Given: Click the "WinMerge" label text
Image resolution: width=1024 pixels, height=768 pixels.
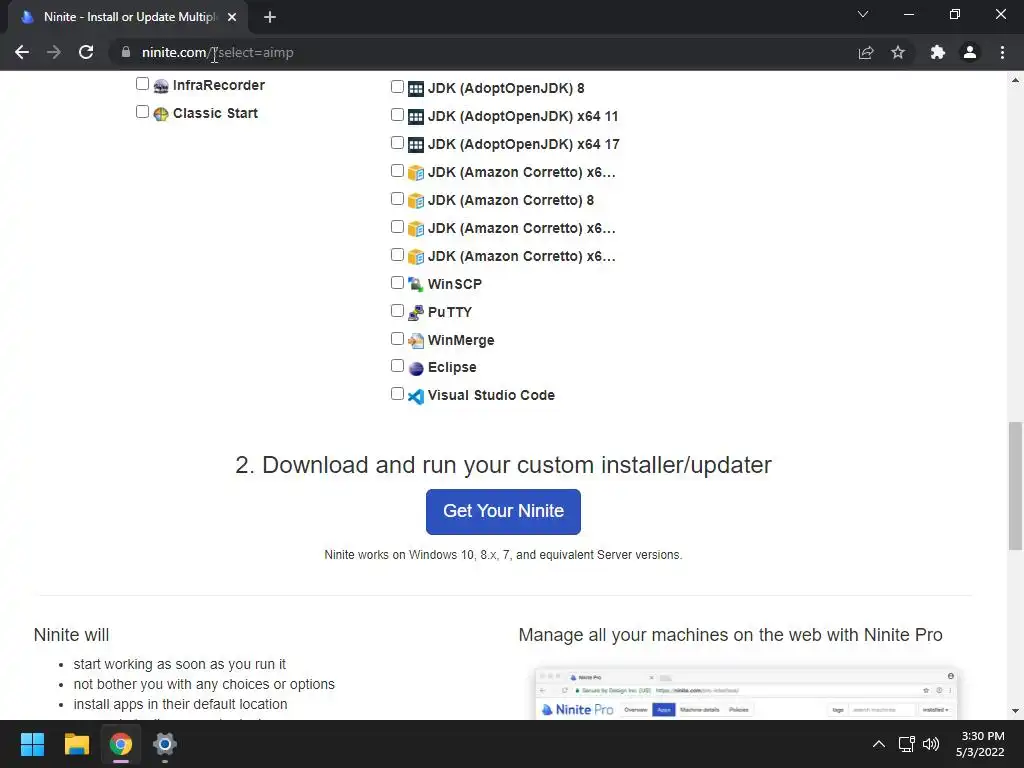Looking at the screenshot, I should click(x=461, y=340).
